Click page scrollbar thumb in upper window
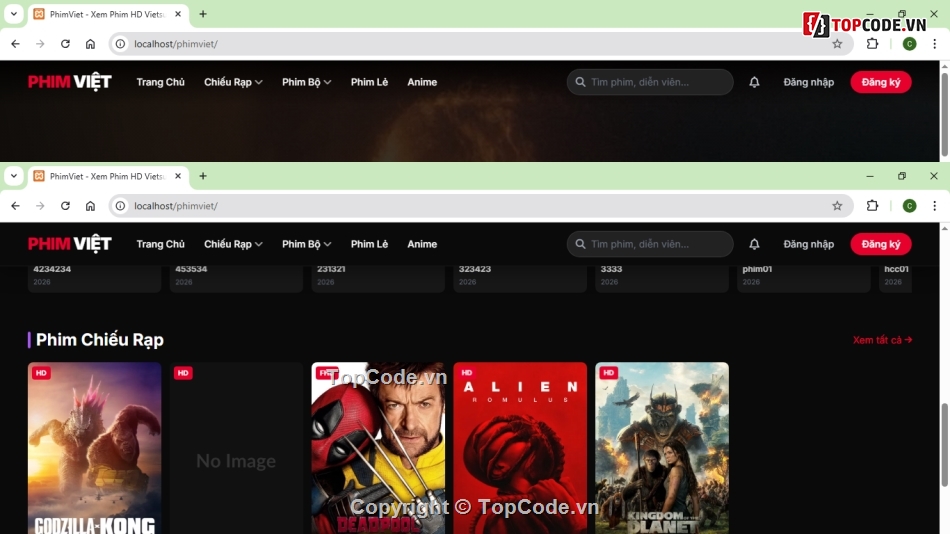Image resolution: width=950 pixels, height=534 pixels. pyautogui.click(x=945, y=115)
